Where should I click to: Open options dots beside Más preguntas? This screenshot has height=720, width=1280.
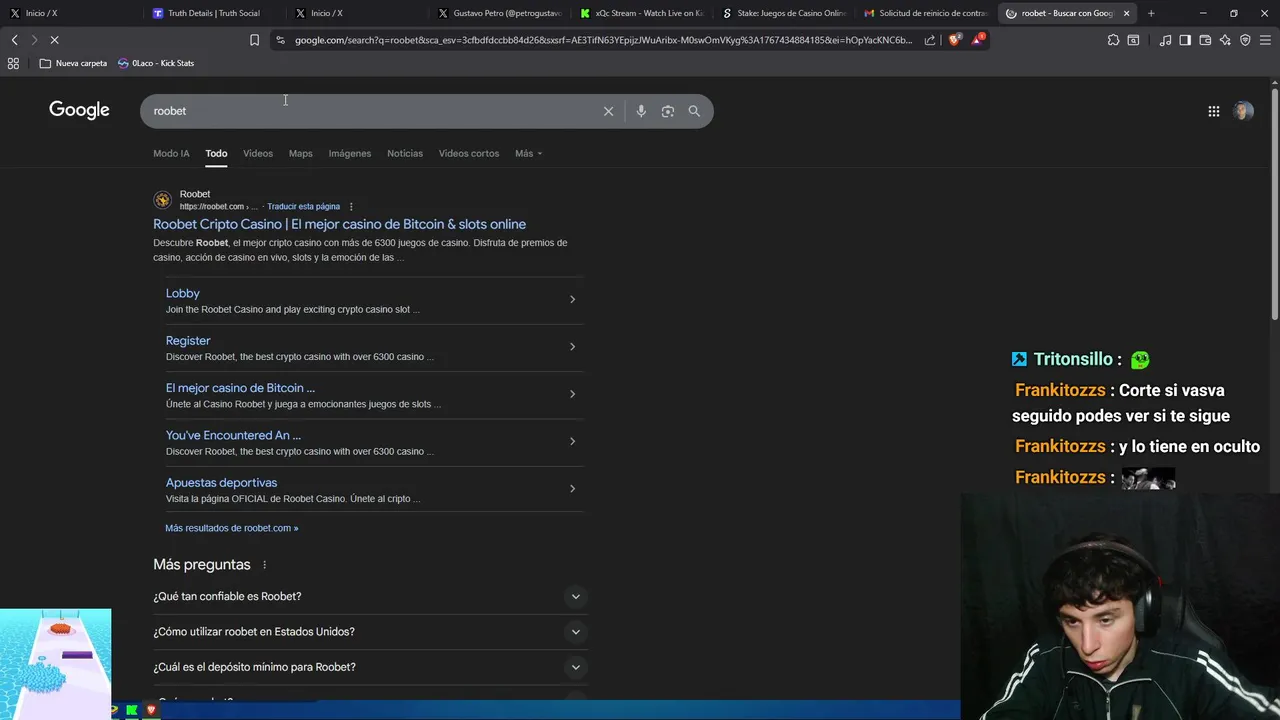click(264, 565)
